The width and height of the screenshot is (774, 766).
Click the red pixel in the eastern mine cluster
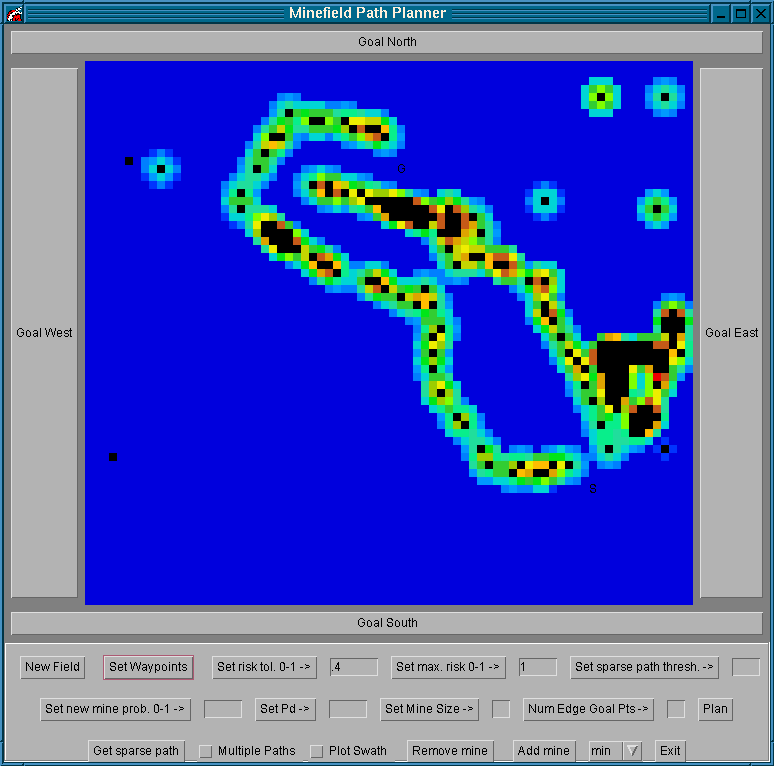coord(657,377)
